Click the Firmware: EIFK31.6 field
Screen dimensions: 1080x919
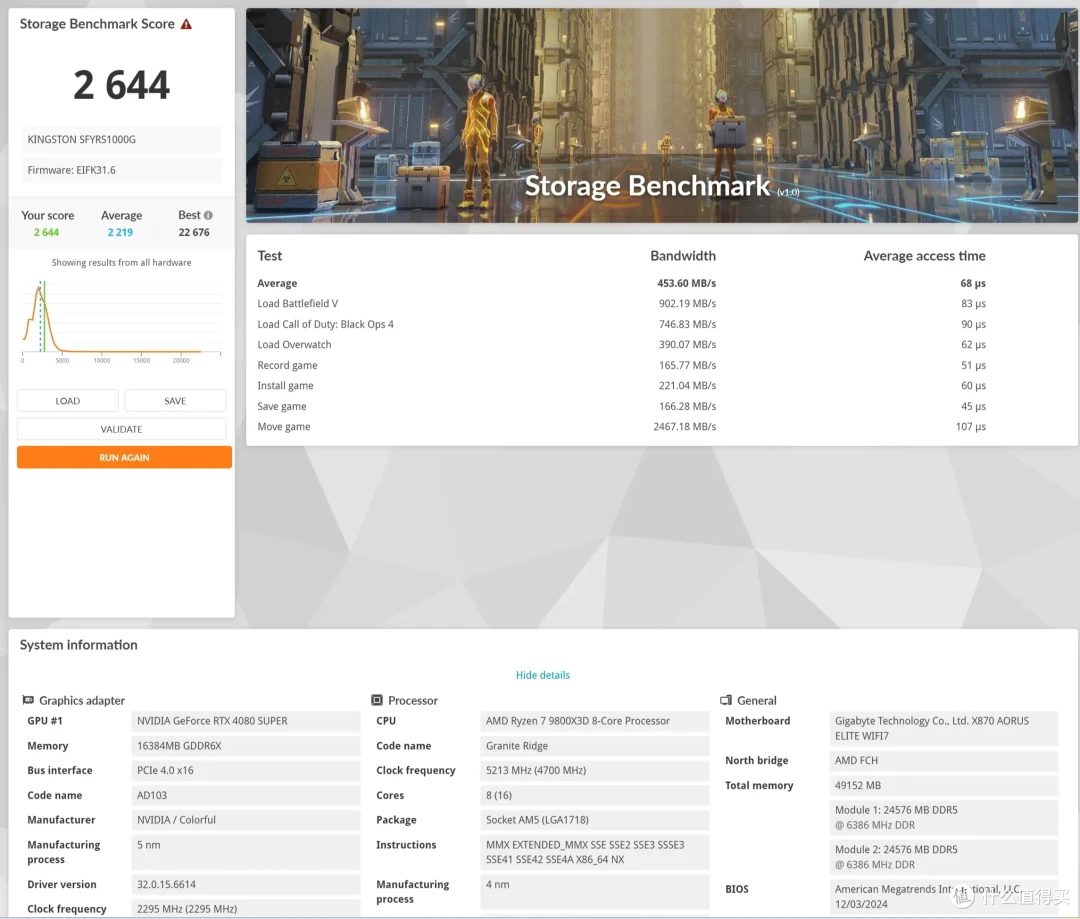coord(121,170)
